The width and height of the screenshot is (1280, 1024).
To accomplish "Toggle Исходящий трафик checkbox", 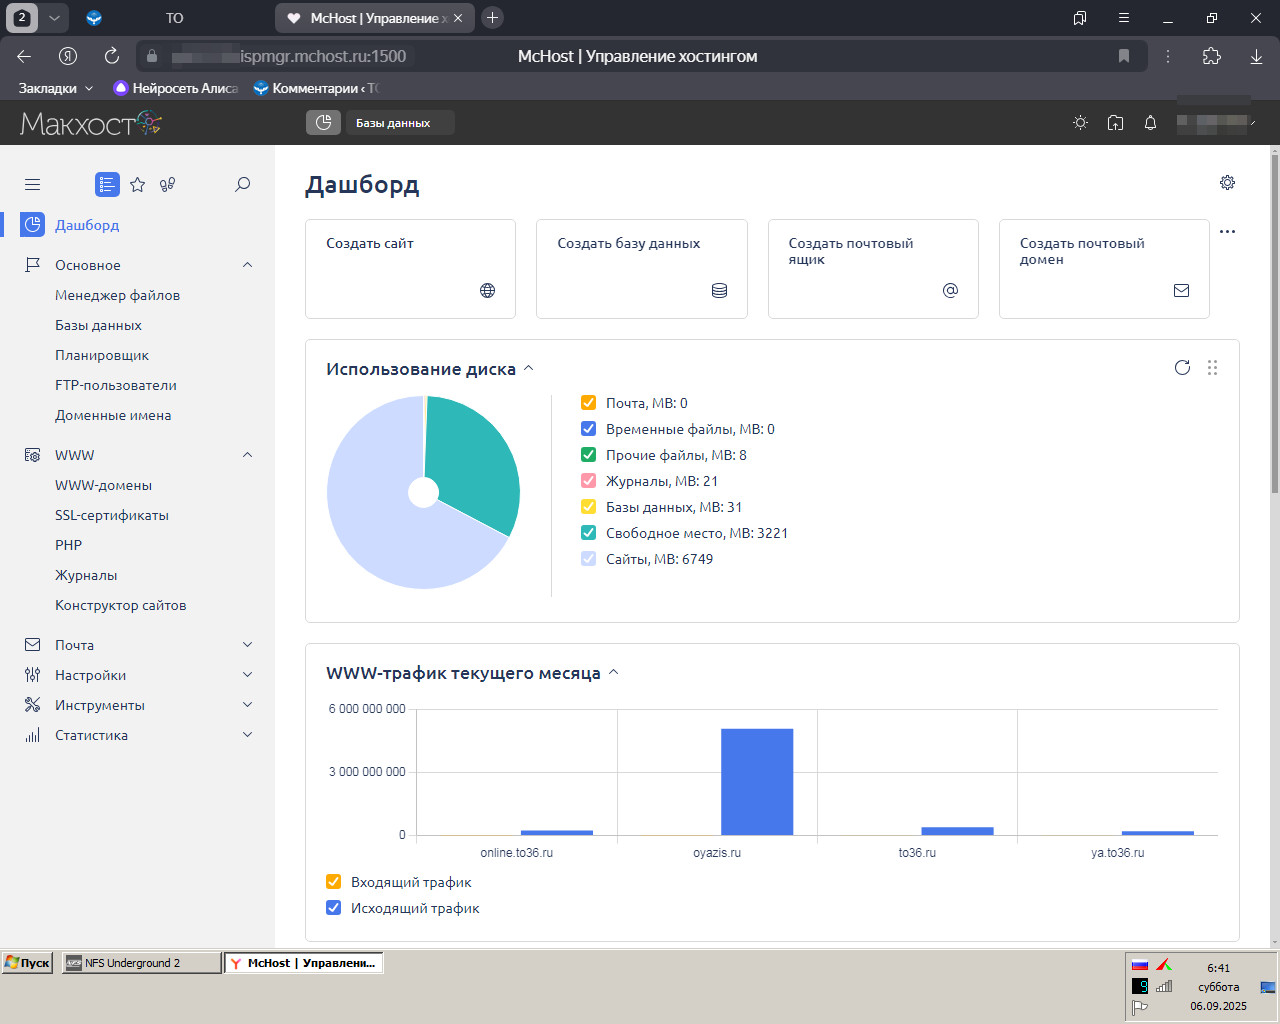I will 334,908.
